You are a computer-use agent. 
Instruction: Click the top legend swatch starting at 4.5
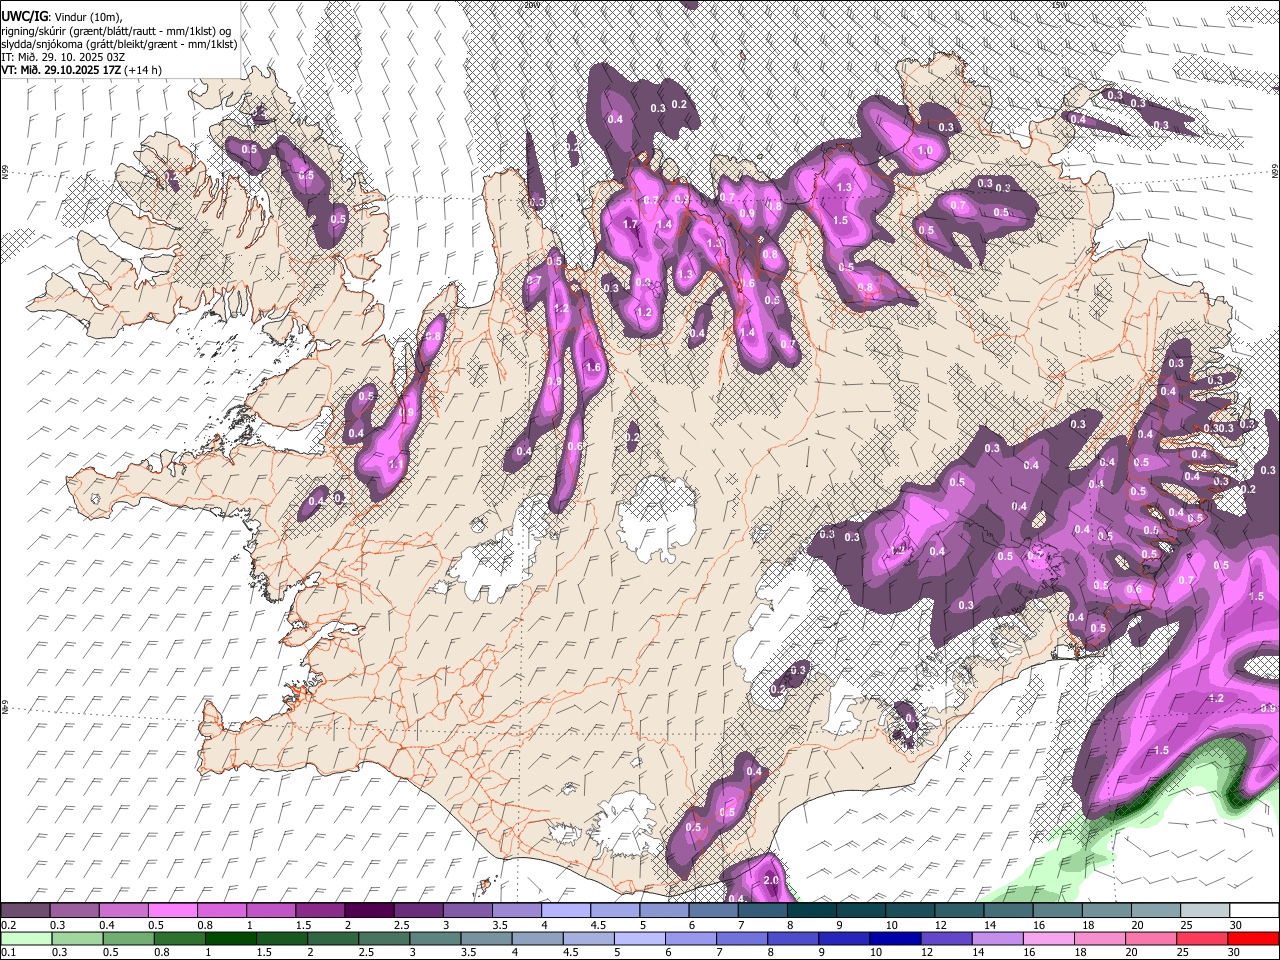click(x=615, y=910)
